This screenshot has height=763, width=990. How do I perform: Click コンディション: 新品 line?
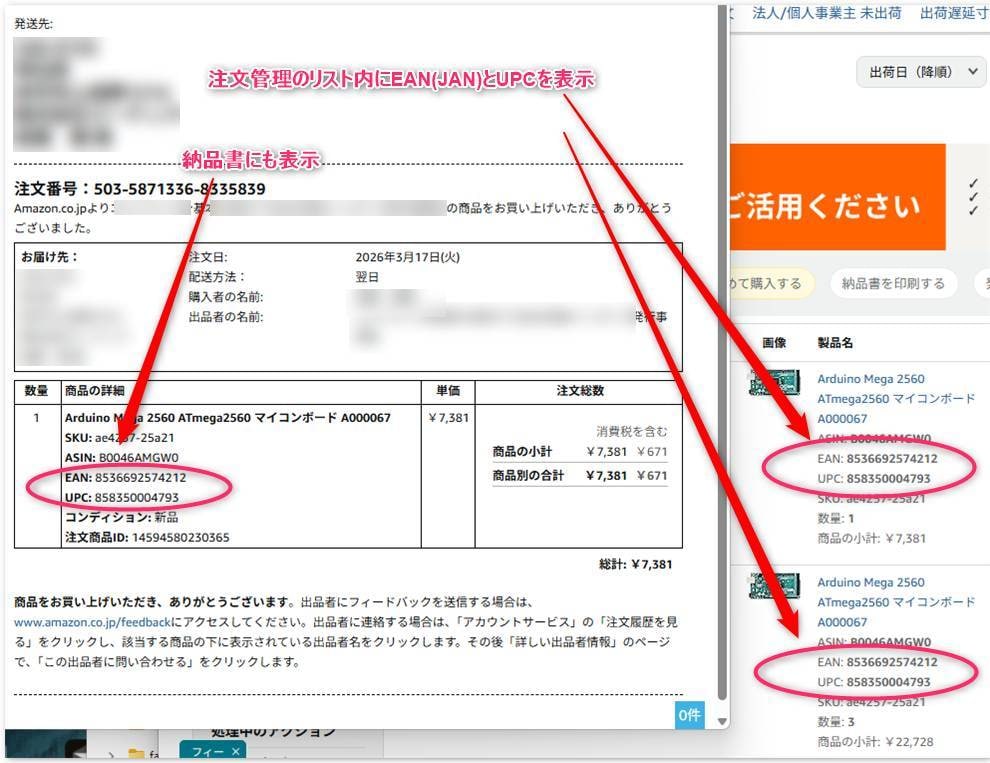click(121, 517)
